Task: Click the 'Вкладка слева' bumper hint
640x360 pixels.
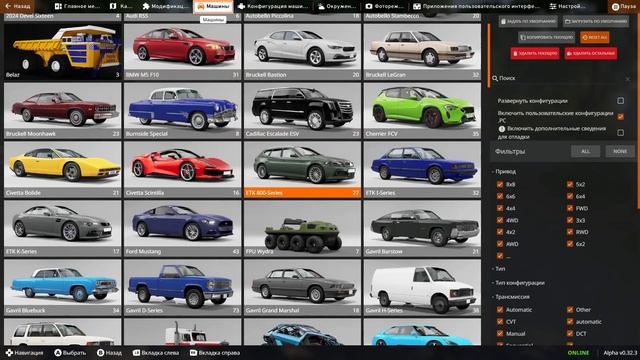Action: (156, 353)
